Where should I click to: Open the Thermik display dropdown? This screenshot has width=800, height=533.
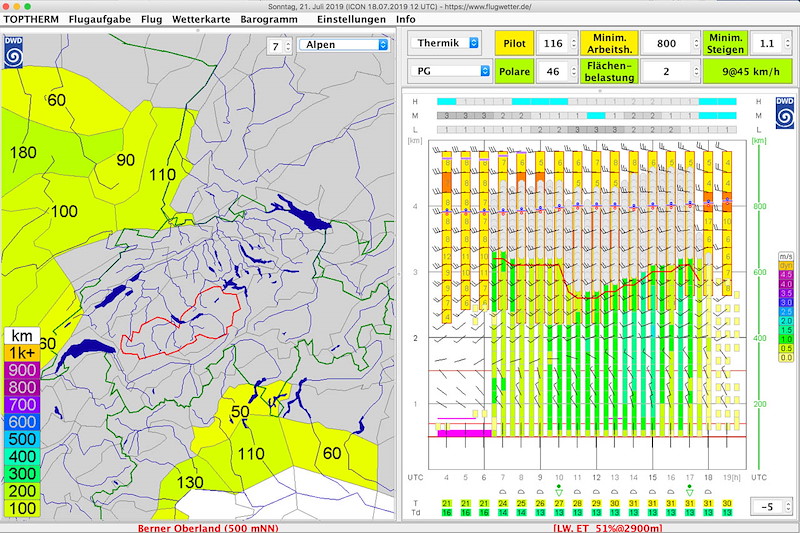pyautogui.click(x=445, y=43)
